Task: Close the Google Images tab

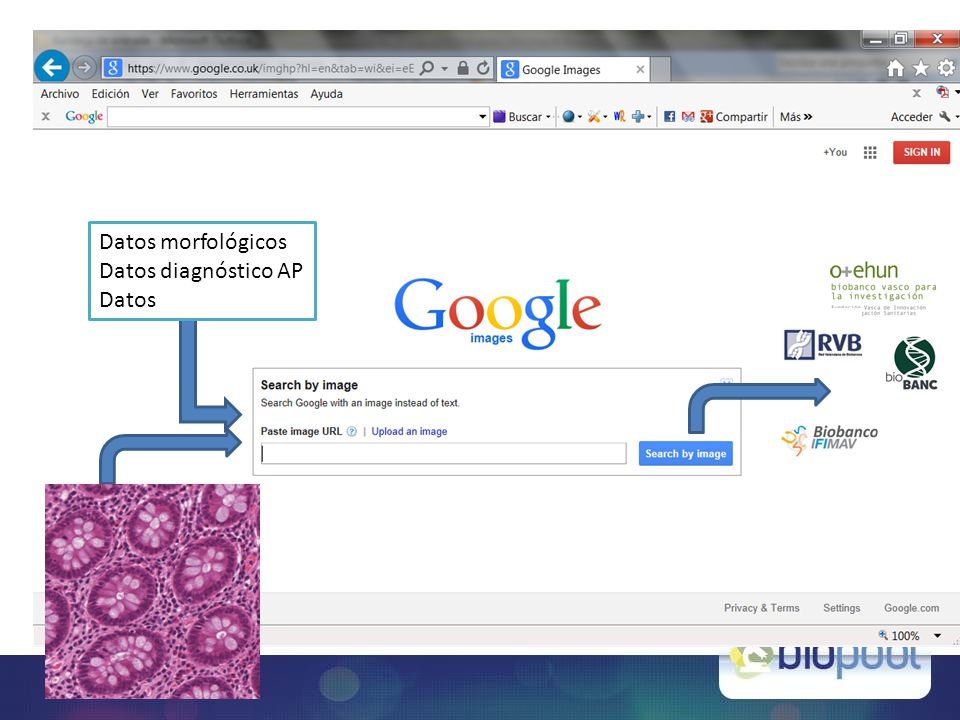Action: pyautogui.click(x=640, y=69)
